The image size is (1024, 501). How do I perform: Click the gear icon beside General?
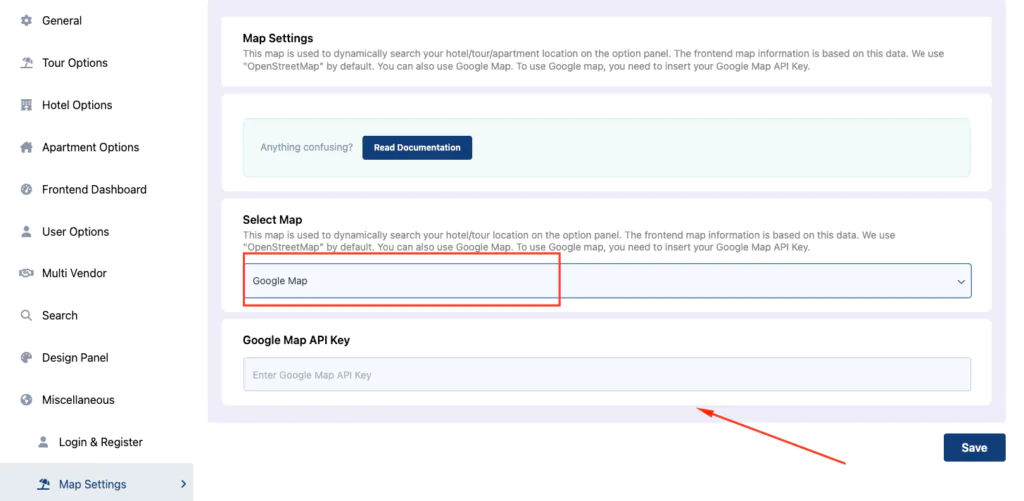26,21
